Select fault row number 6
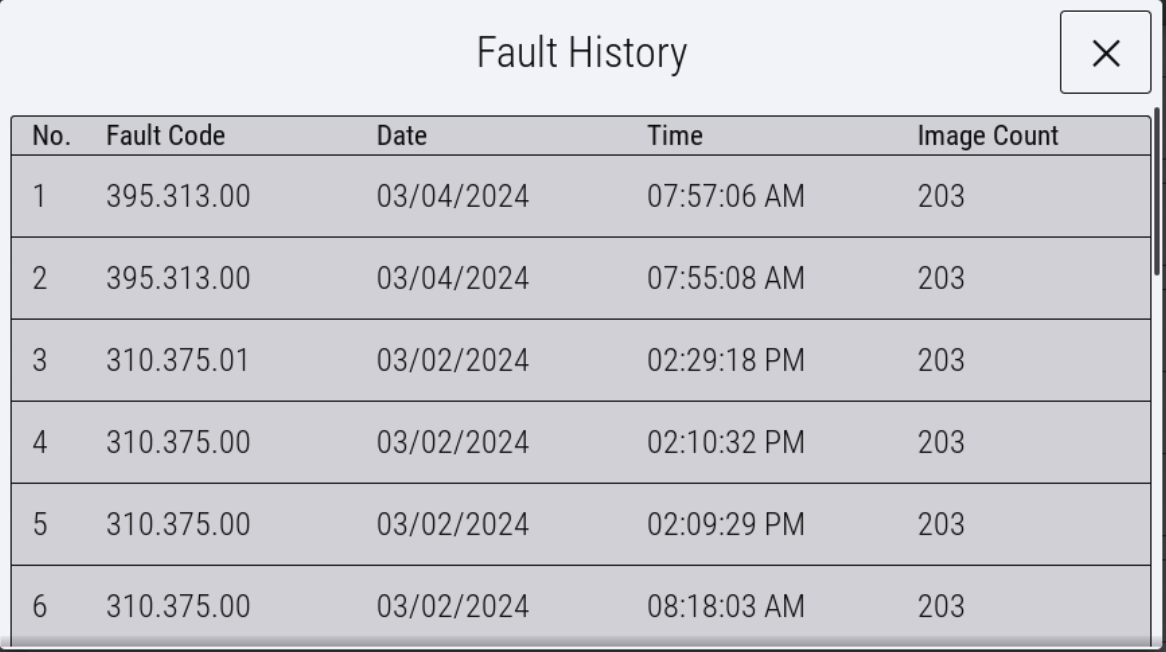Image resolution: width=1166 pixels, height=652 pixels. coord(580,606)
